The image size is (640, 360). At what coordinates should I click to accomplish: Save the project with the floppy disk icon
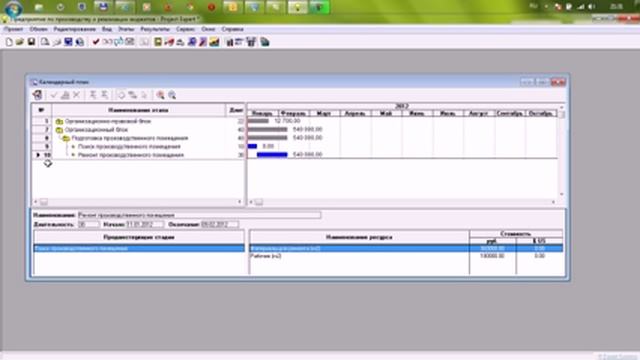point(31,42)
